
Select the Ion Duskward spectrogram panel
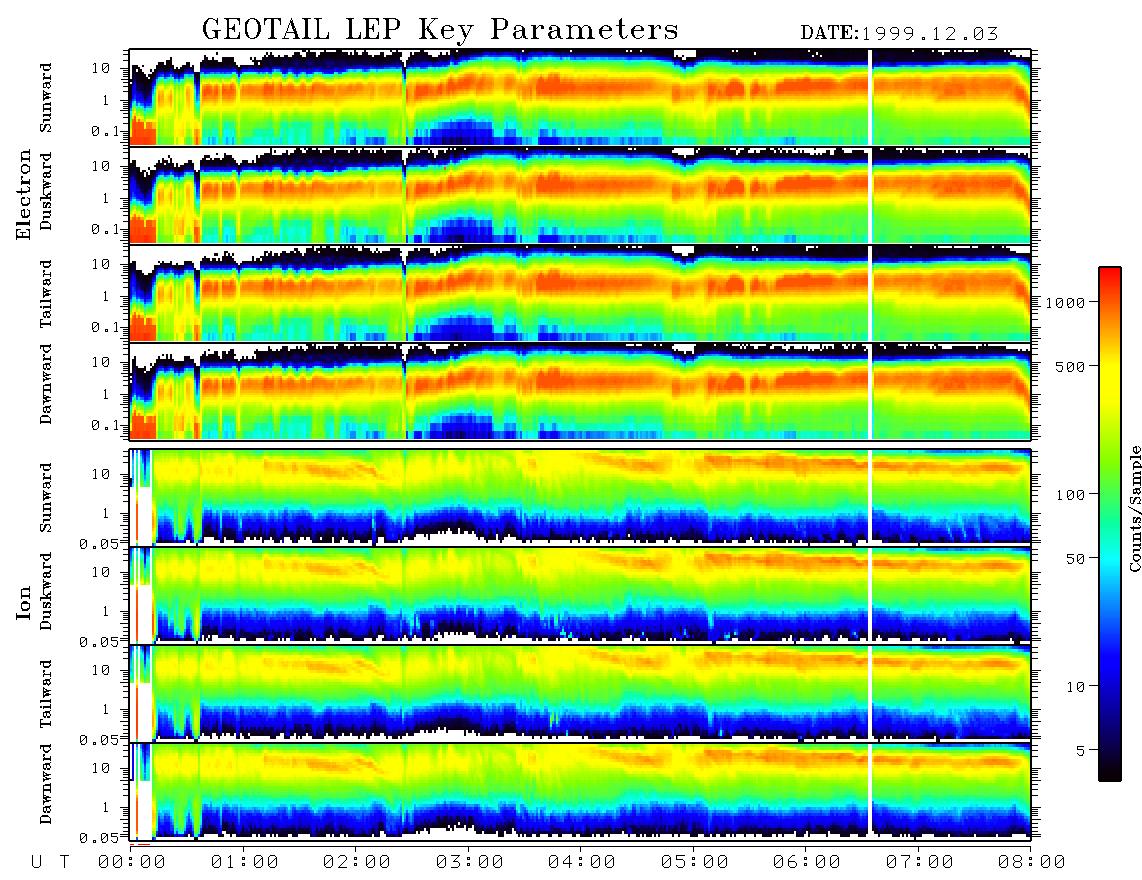(580, 595)
